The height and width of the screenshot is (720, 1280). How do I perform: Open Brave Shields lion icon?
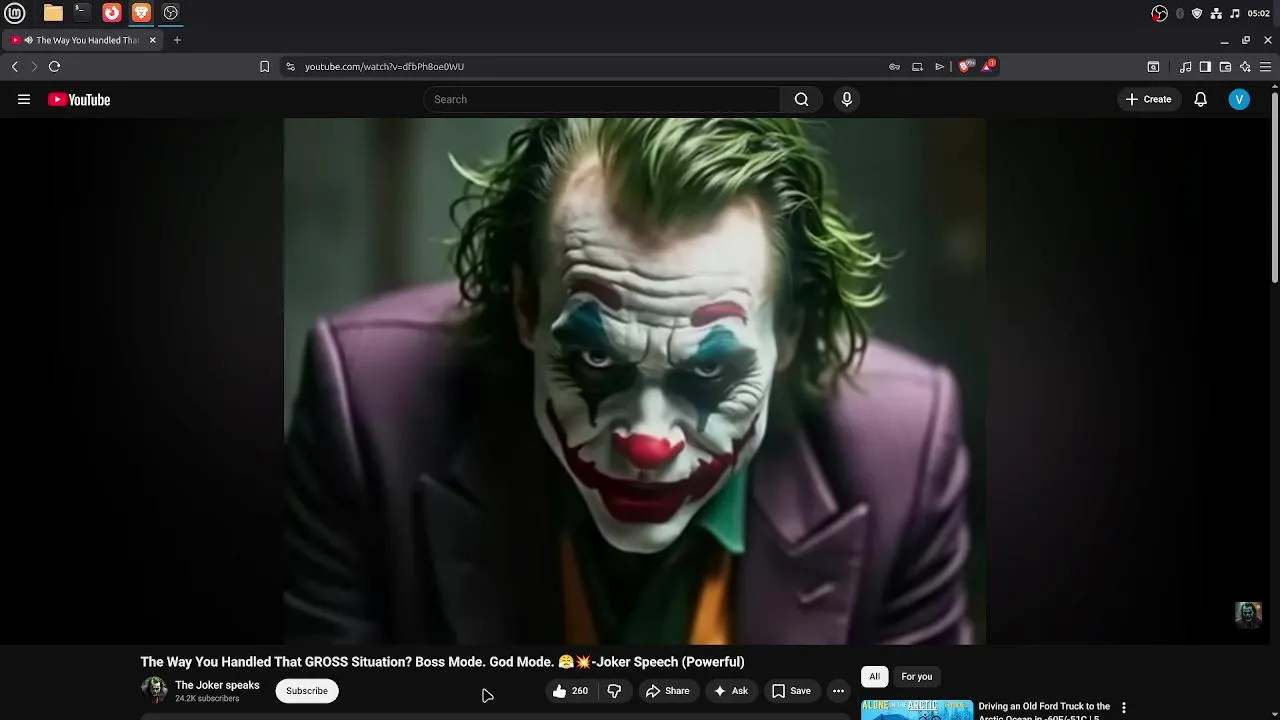[x=965, y=66]
